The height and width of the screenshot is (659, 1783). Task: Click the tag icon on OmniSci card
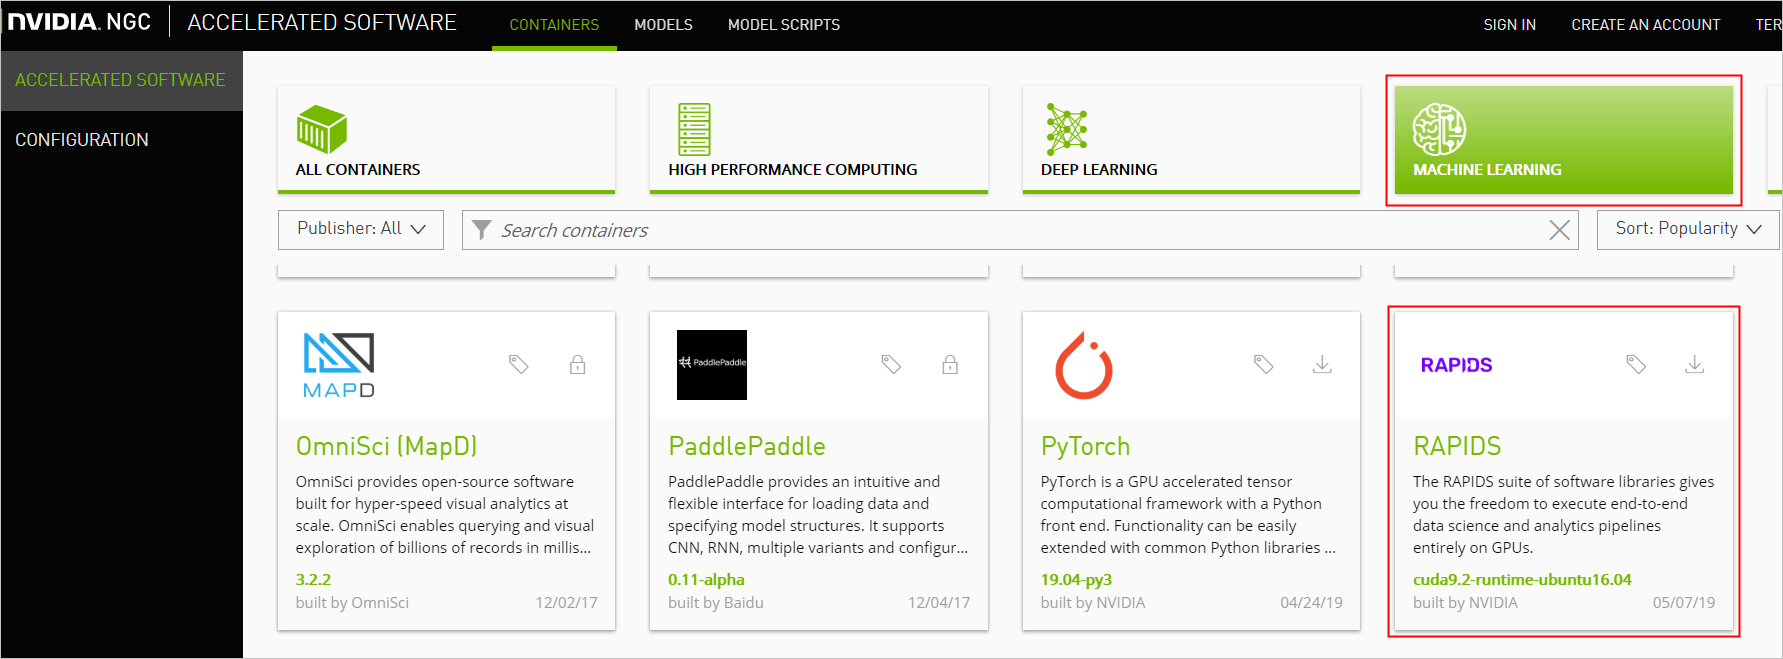pyautogui.click(x=518, y=364)
